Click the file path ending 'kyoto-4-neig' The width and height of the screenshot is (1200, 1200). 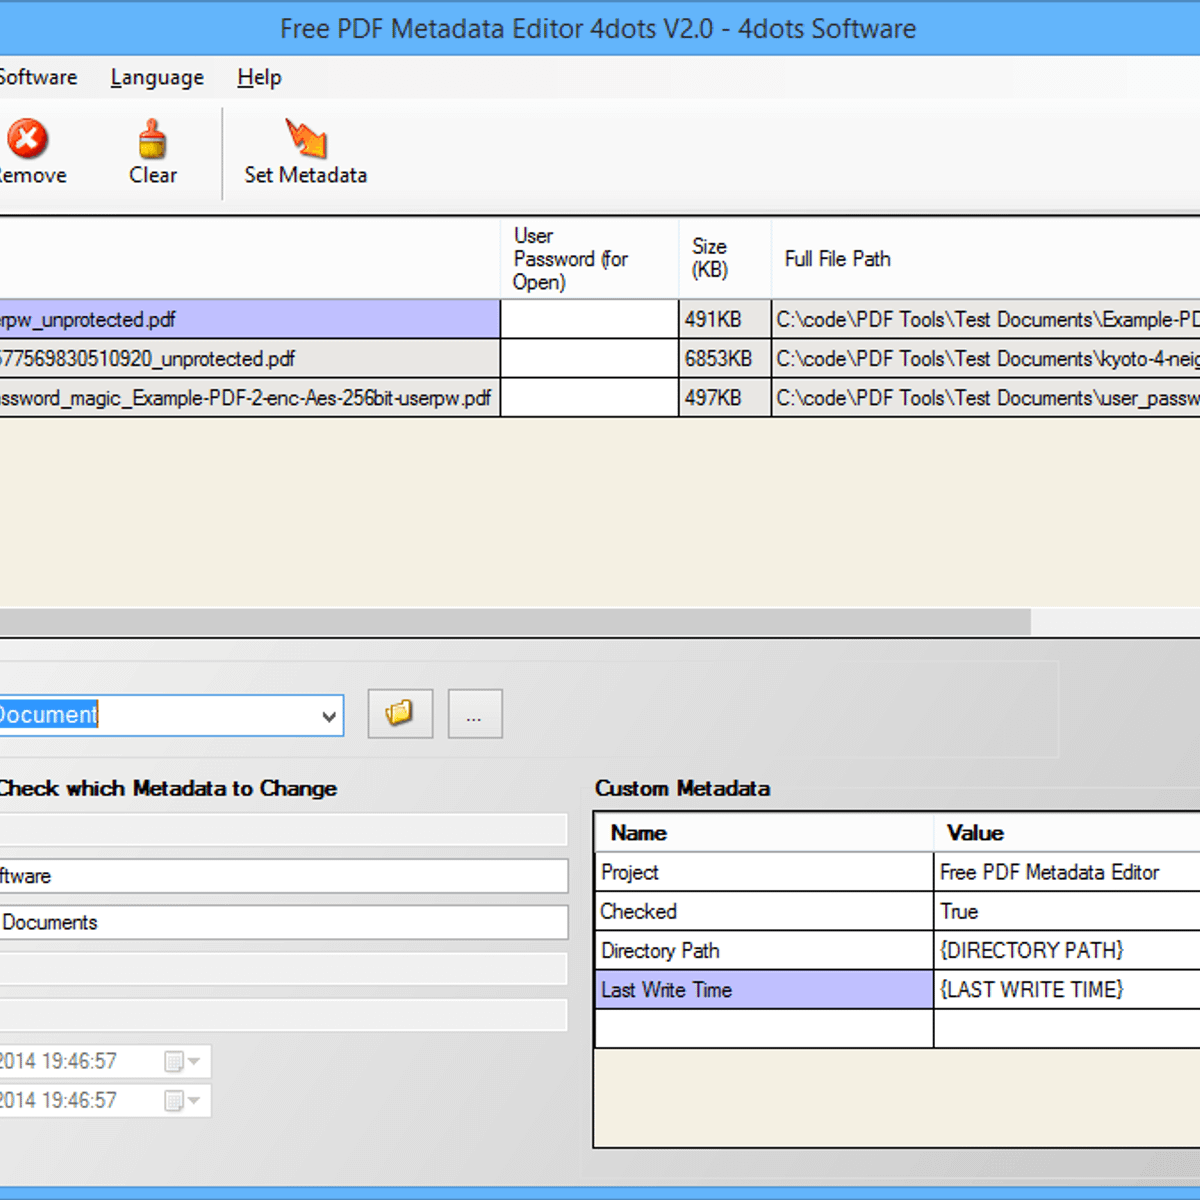[x=986, y=359]
